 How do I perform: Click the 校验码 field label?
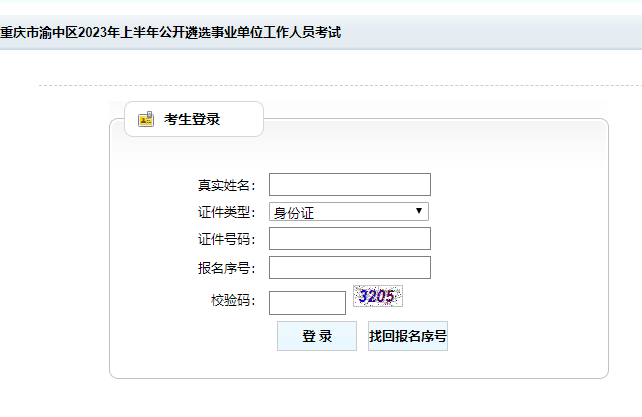coord(233,301)
